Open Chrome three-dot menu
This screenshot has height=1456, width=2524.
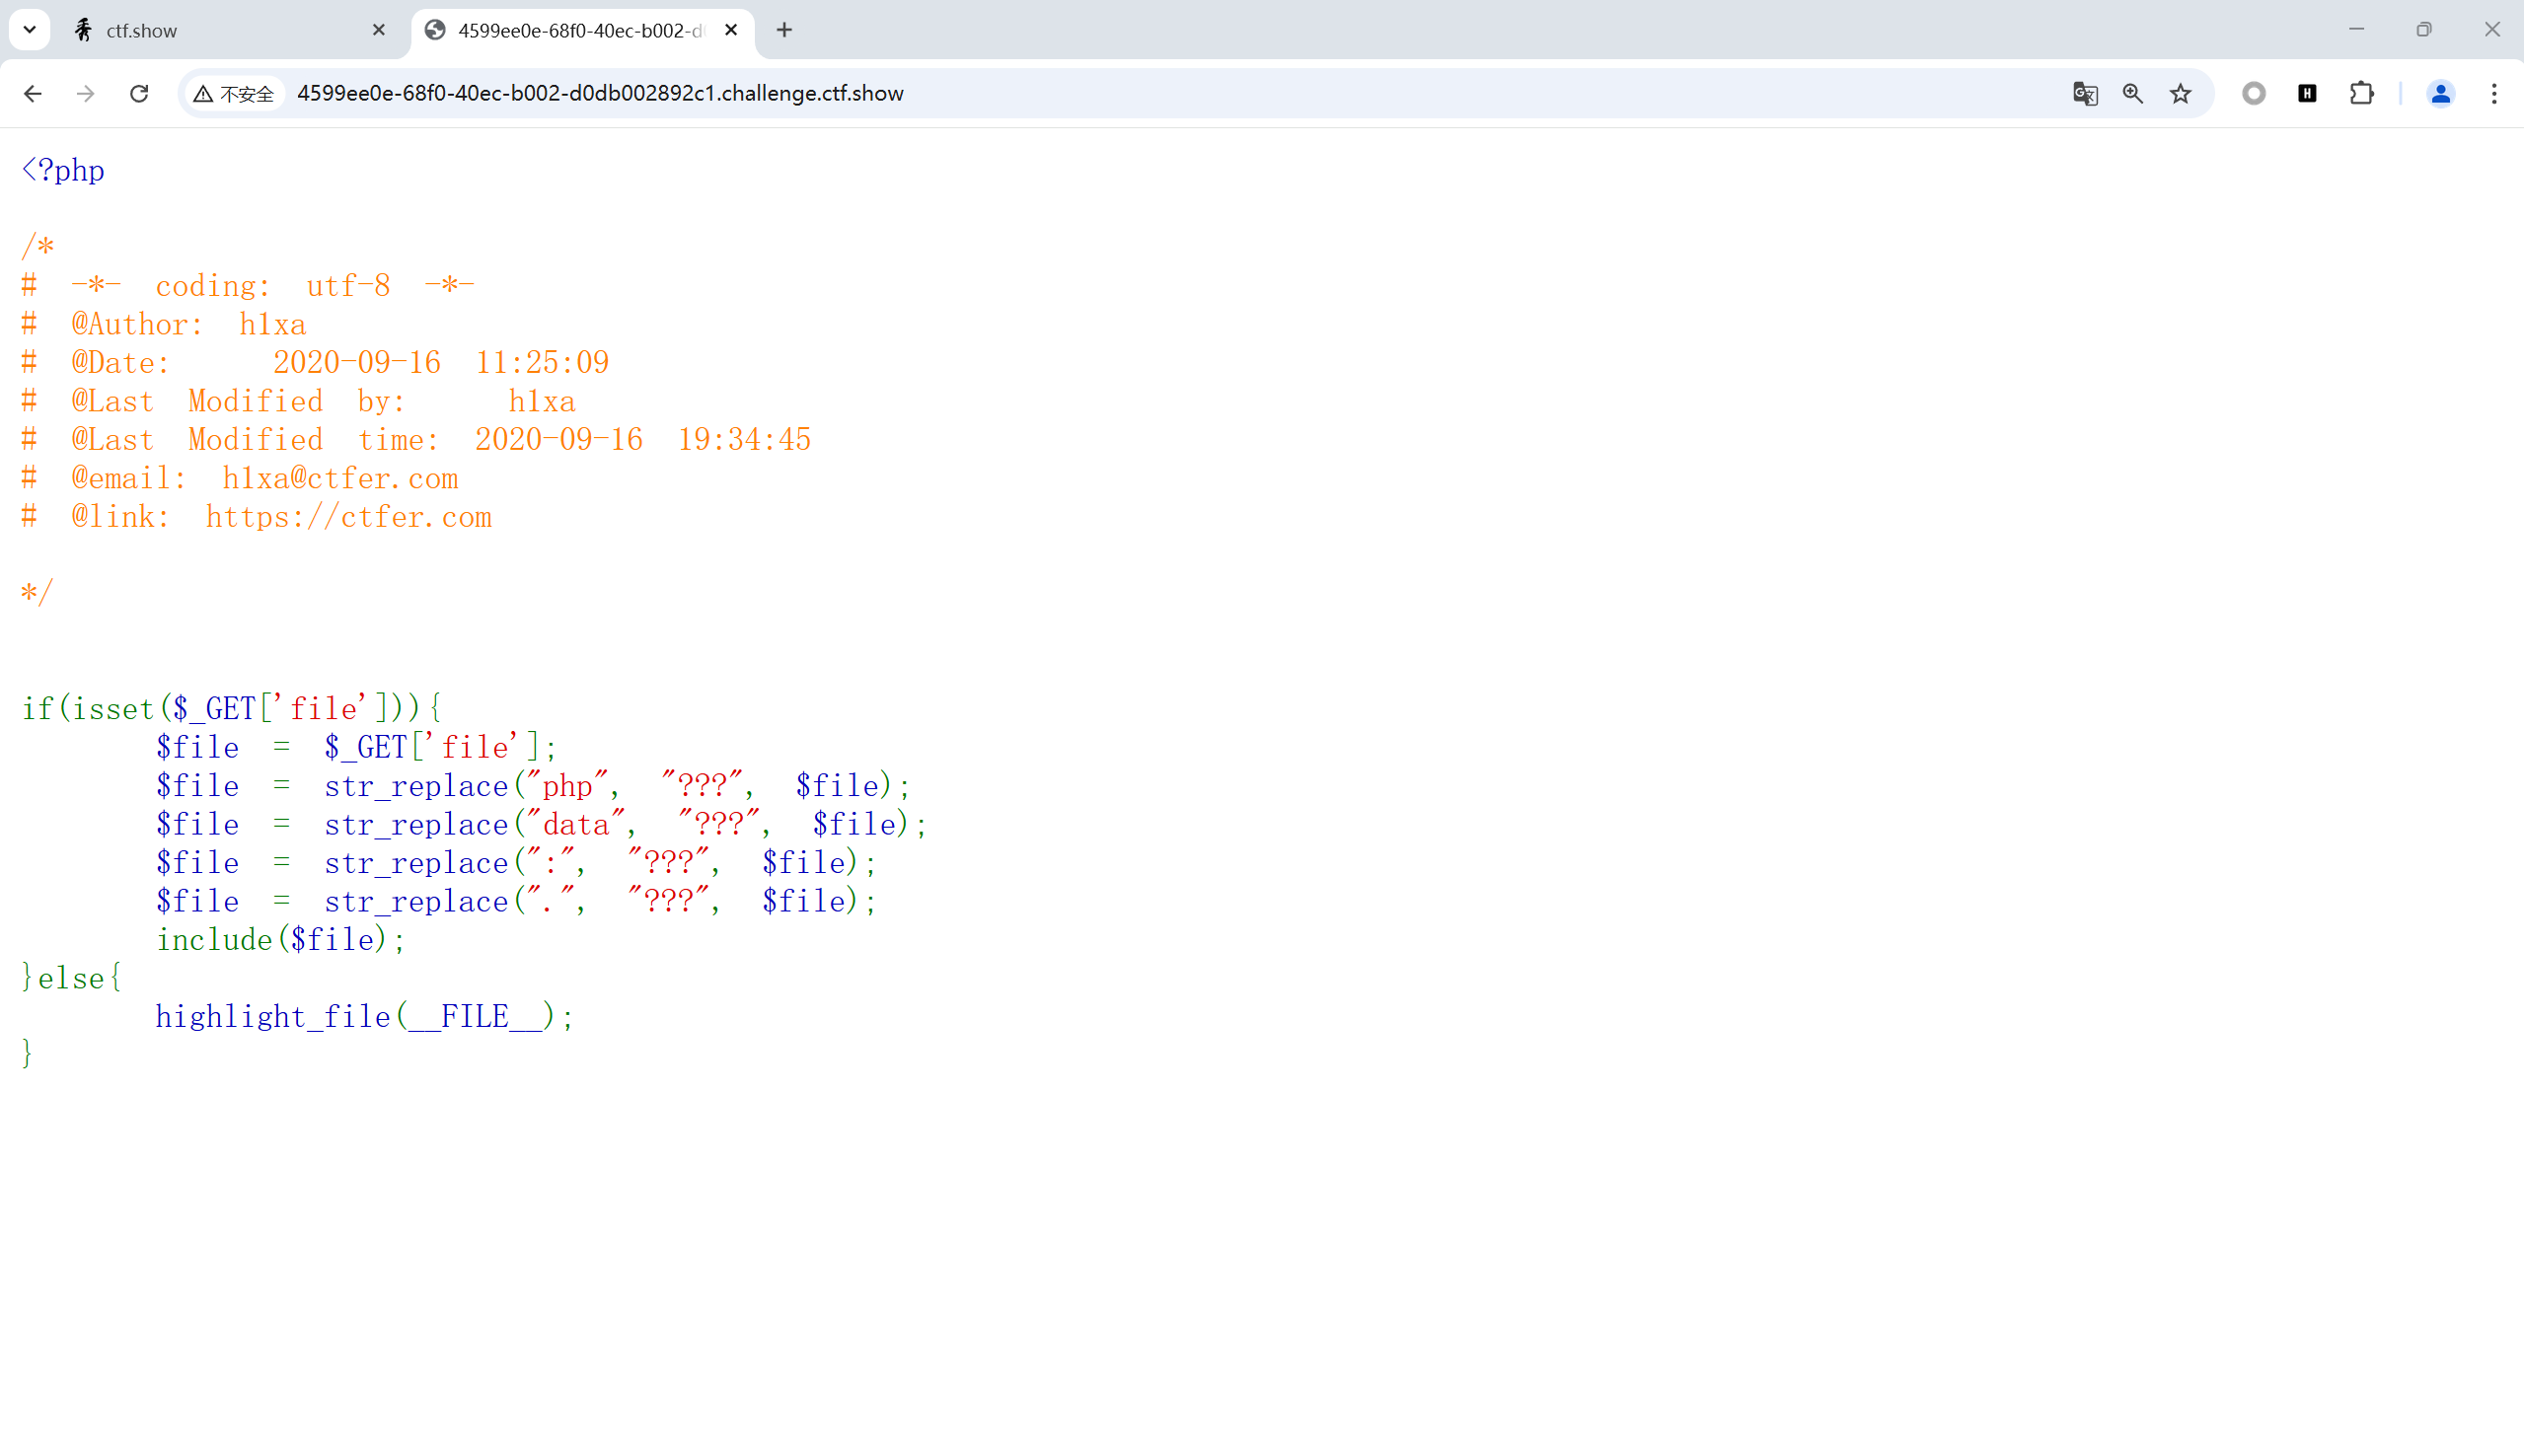click(x=2494, y=93)
